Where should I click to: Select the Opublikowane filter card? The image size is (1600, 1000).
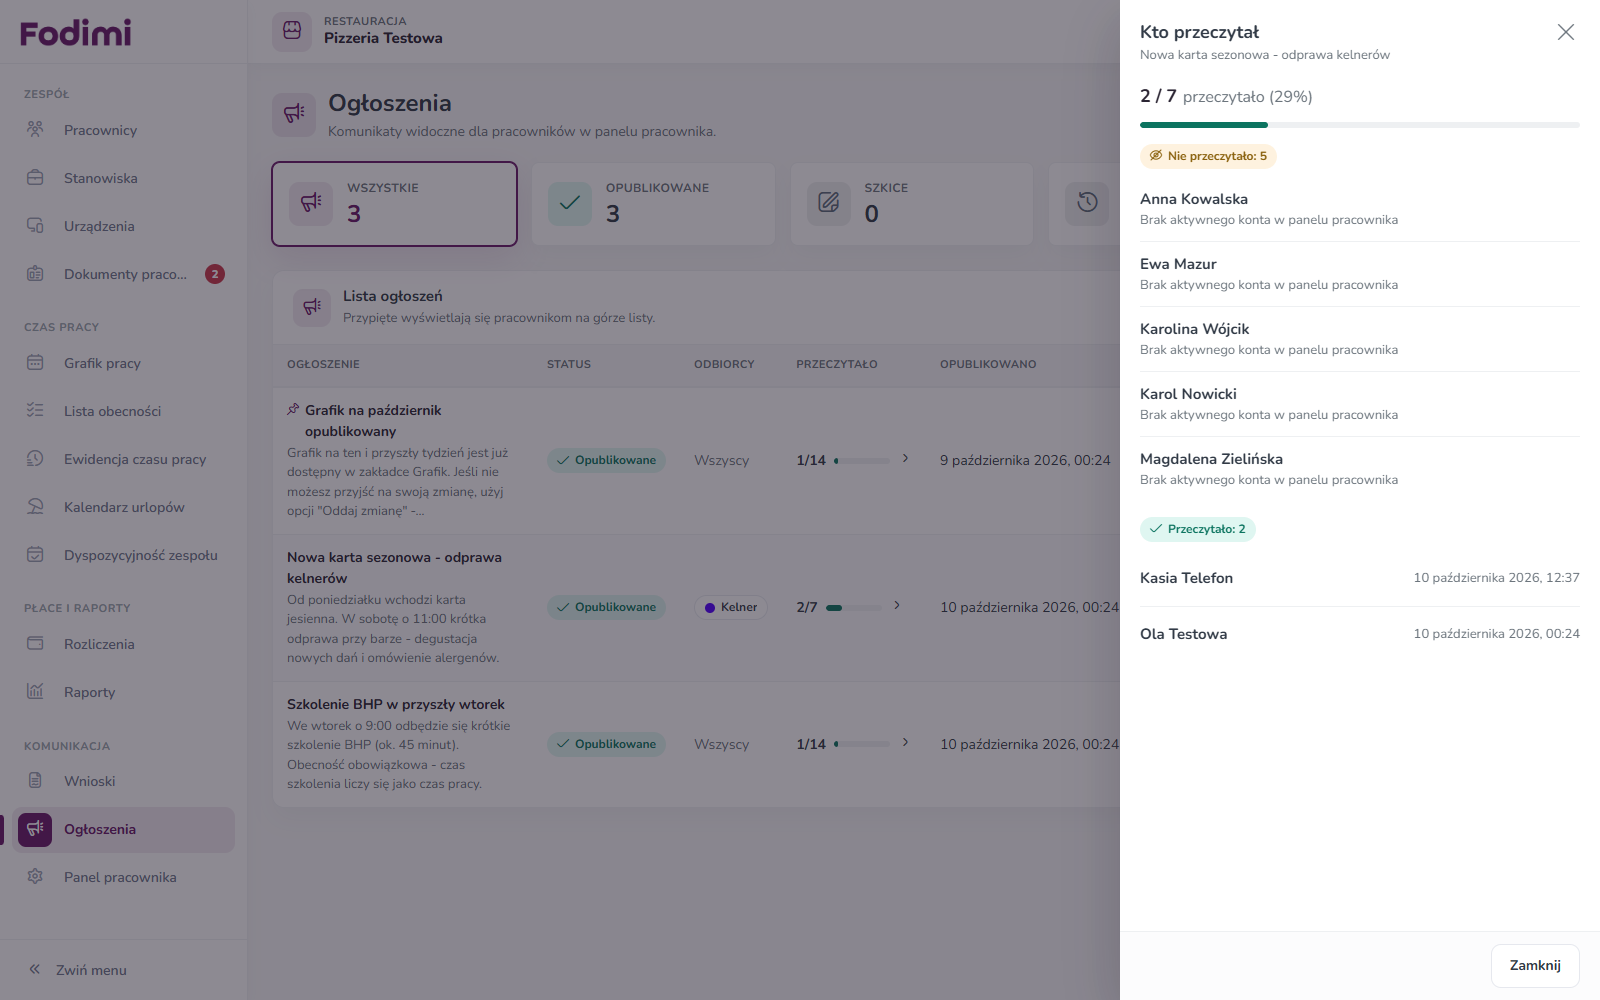[653, 204]
